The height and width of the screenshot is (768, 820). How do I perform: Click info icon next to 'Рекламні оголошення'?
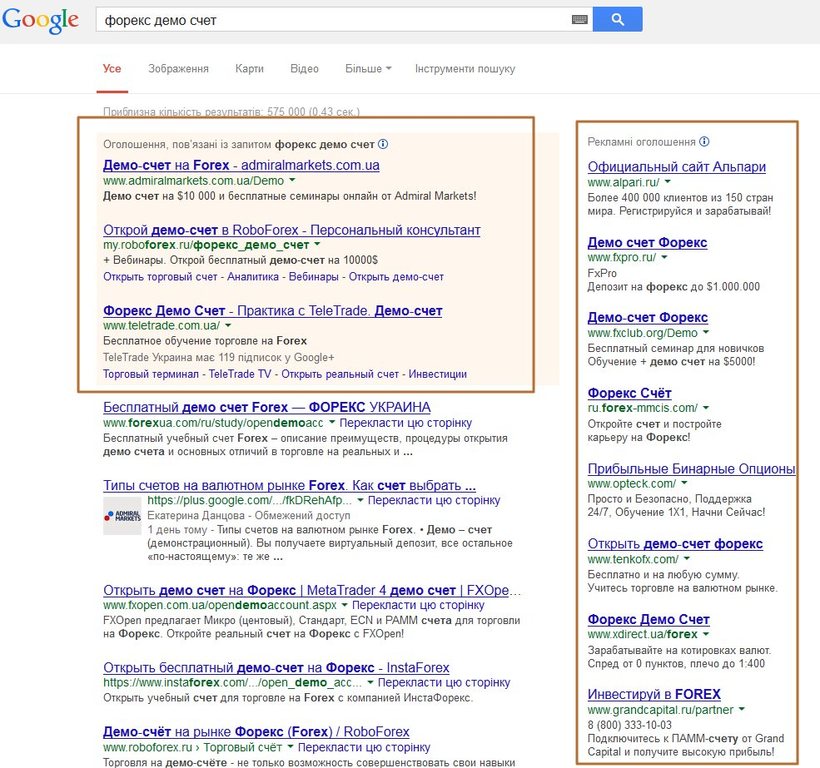(x=704, y=142)
